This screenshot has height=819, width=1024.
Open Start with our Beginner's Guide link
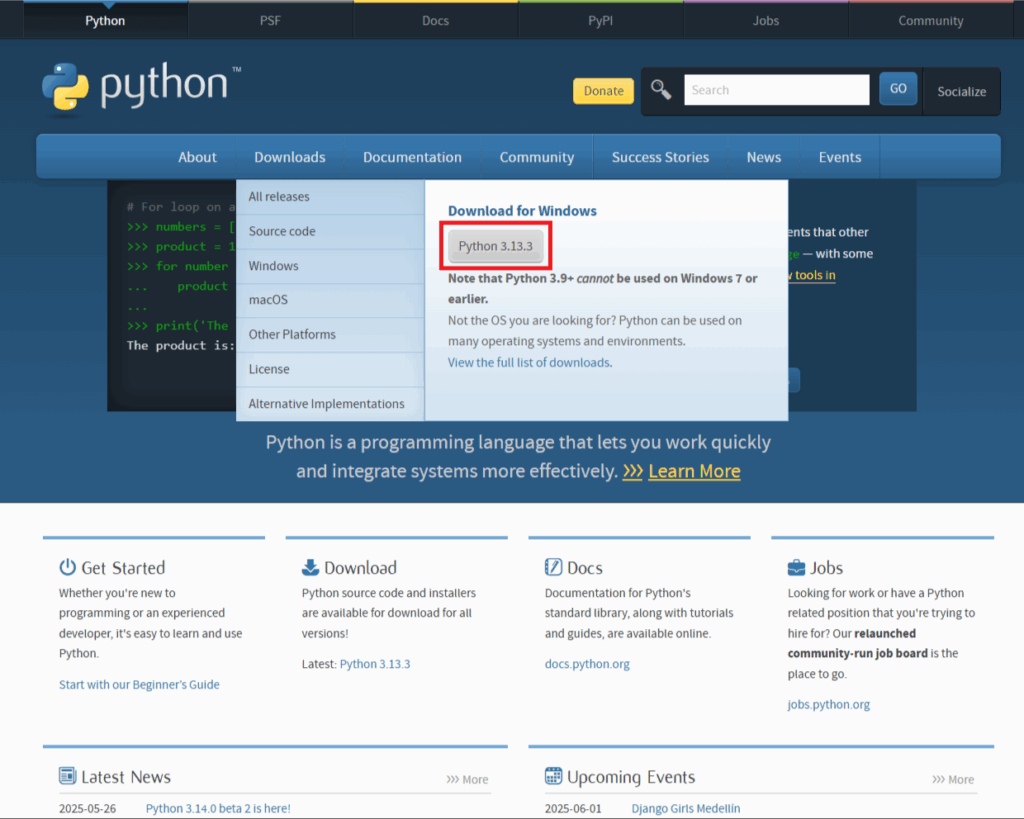click(x=139, y=684)
